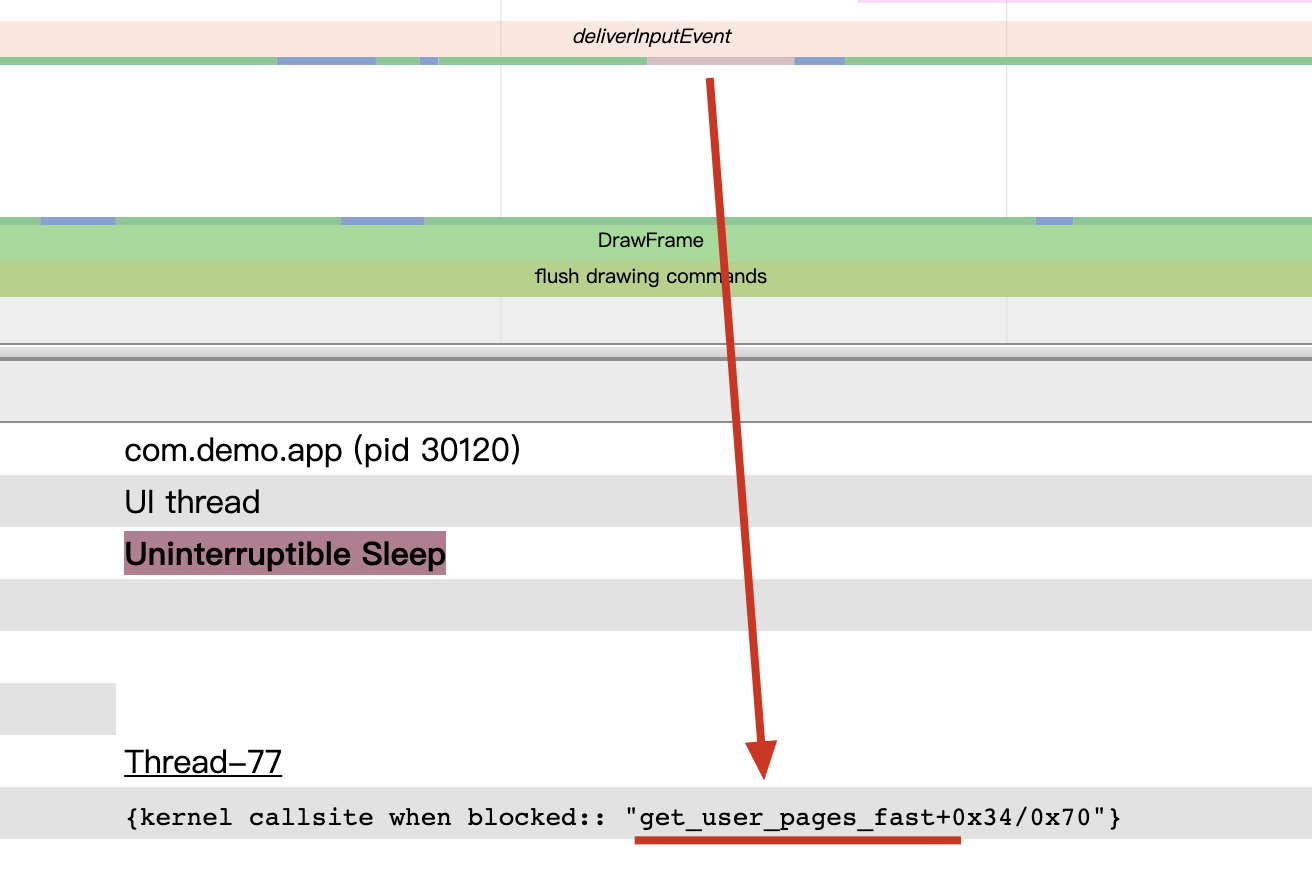Click the small gray slice at the far left track
Screen dimensions: 1312x878
57,709
